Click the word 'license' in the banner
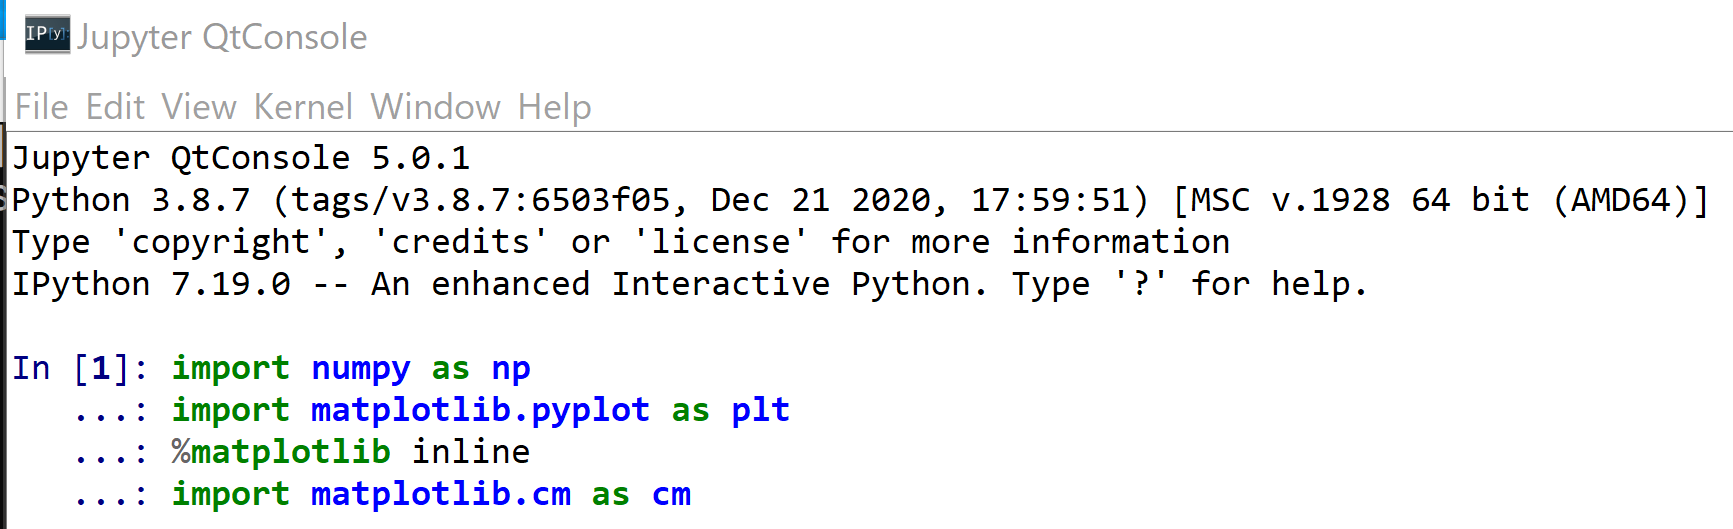This screenshot has height=529, width=1733. click(x=720, y=243)
